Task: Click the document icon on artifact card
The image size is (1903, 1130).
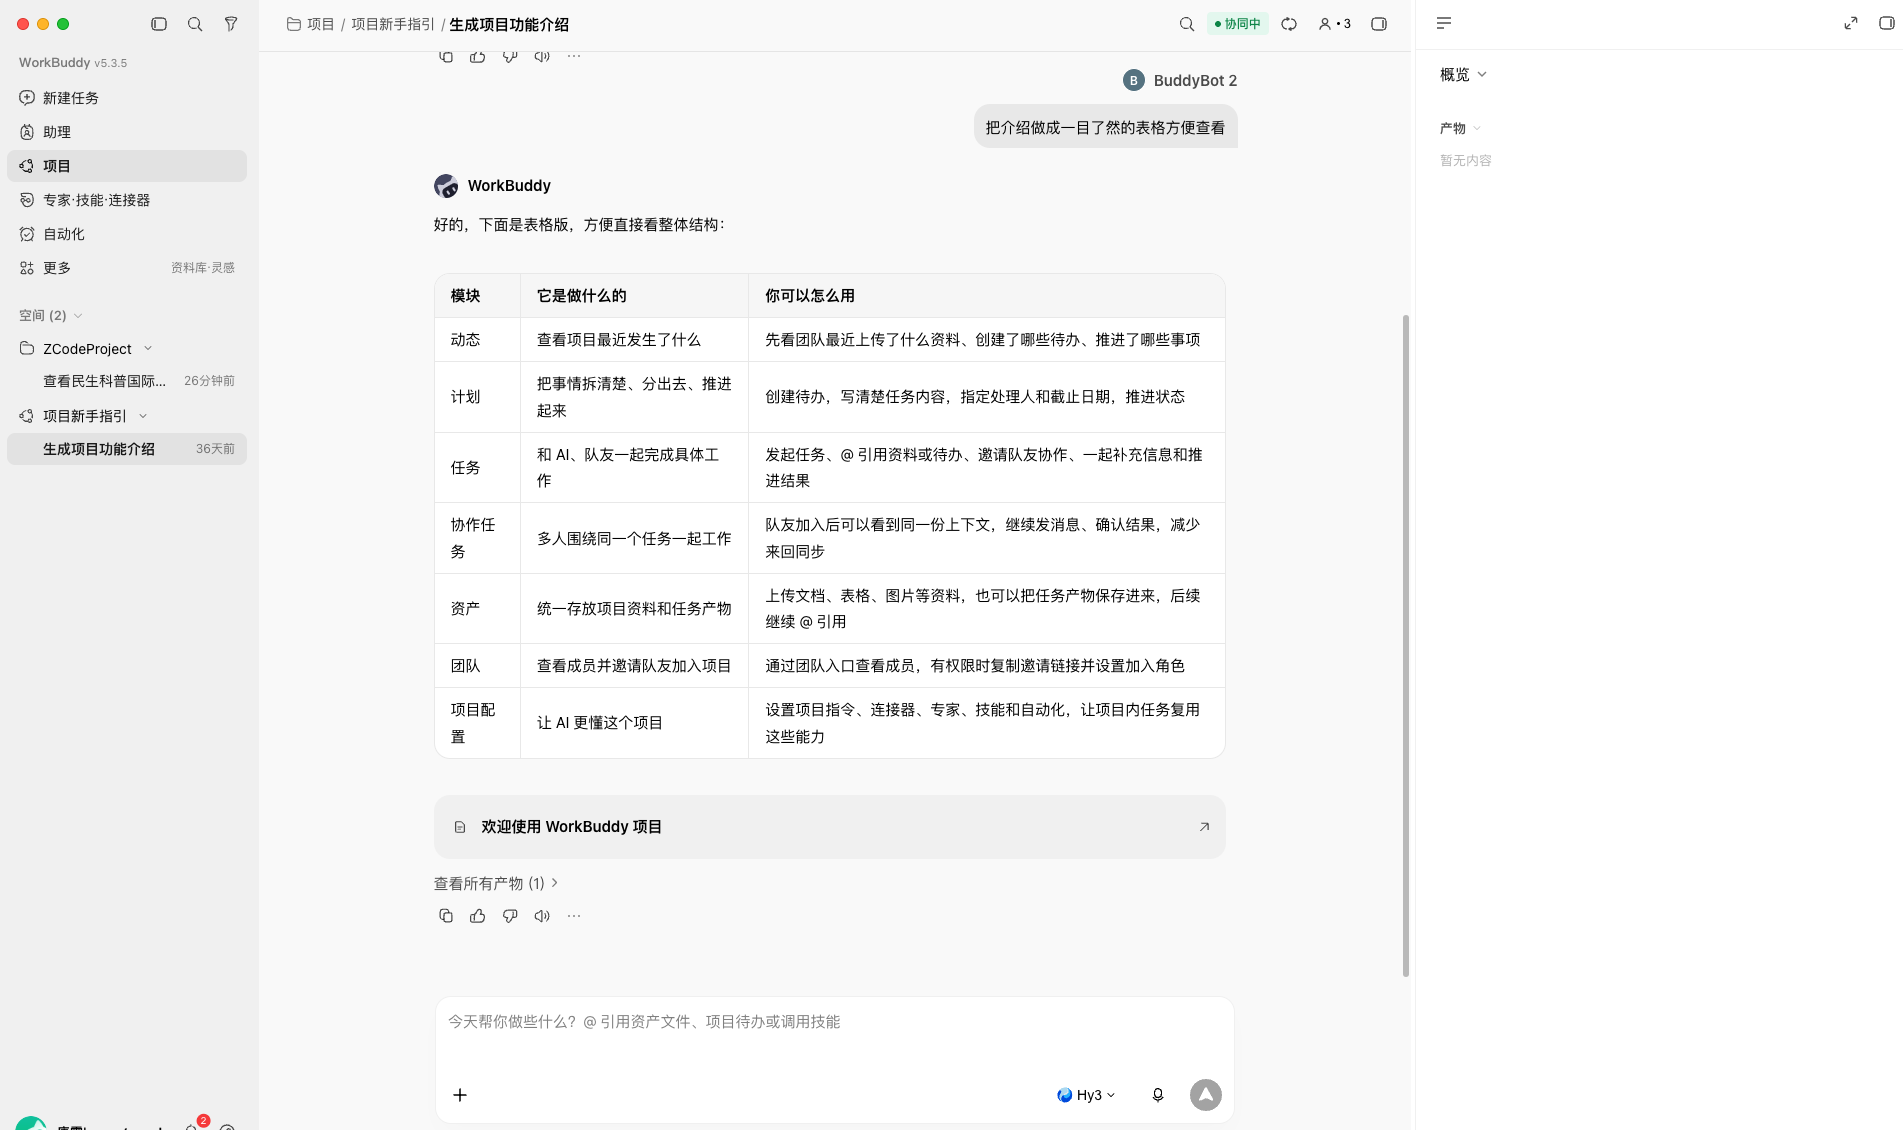Action: click(460, 827)
